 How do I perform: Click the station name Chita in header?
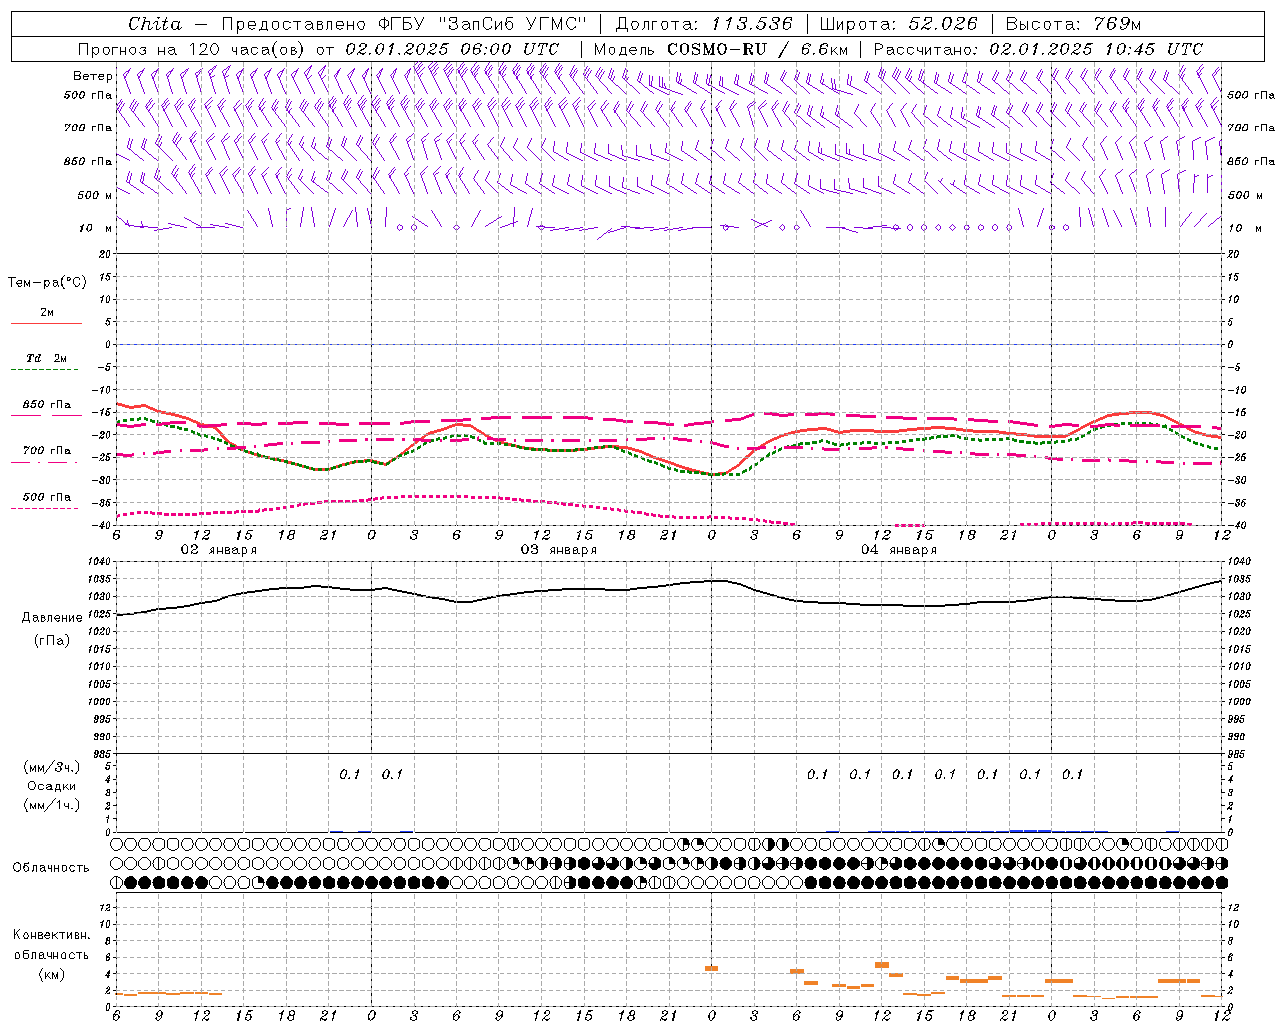coord(155,24)
